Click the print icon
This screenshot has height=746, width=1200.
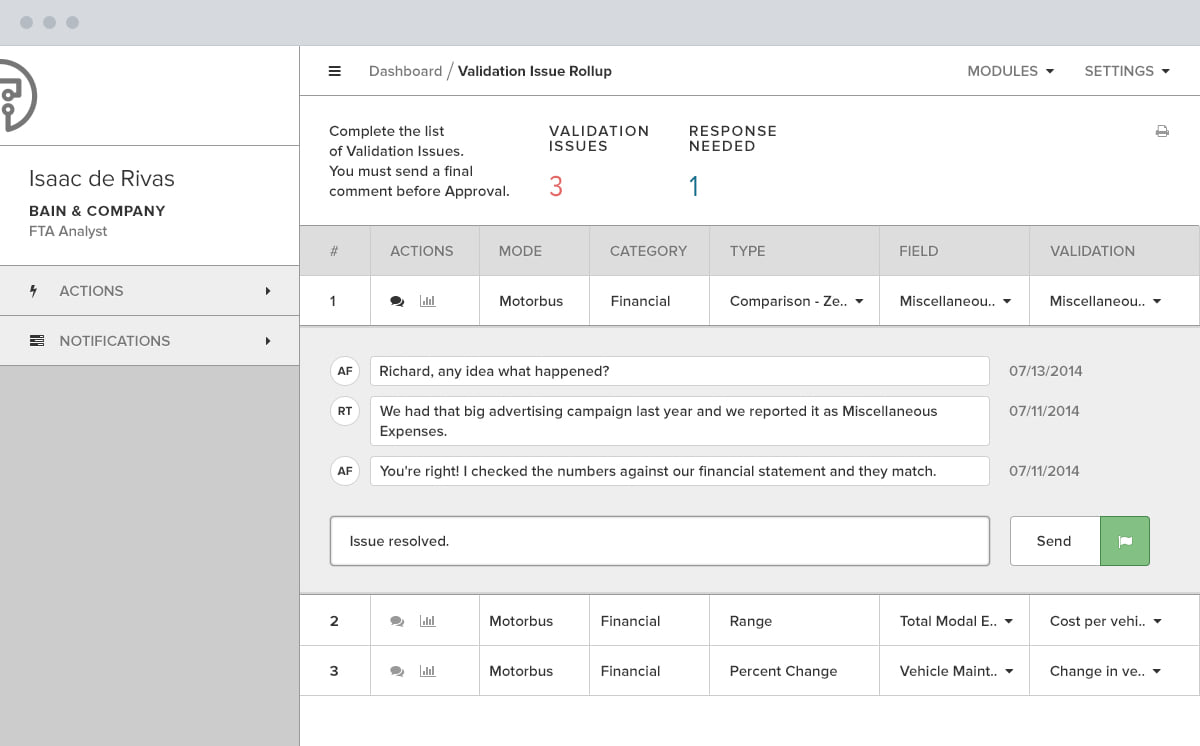[1162, 131]
